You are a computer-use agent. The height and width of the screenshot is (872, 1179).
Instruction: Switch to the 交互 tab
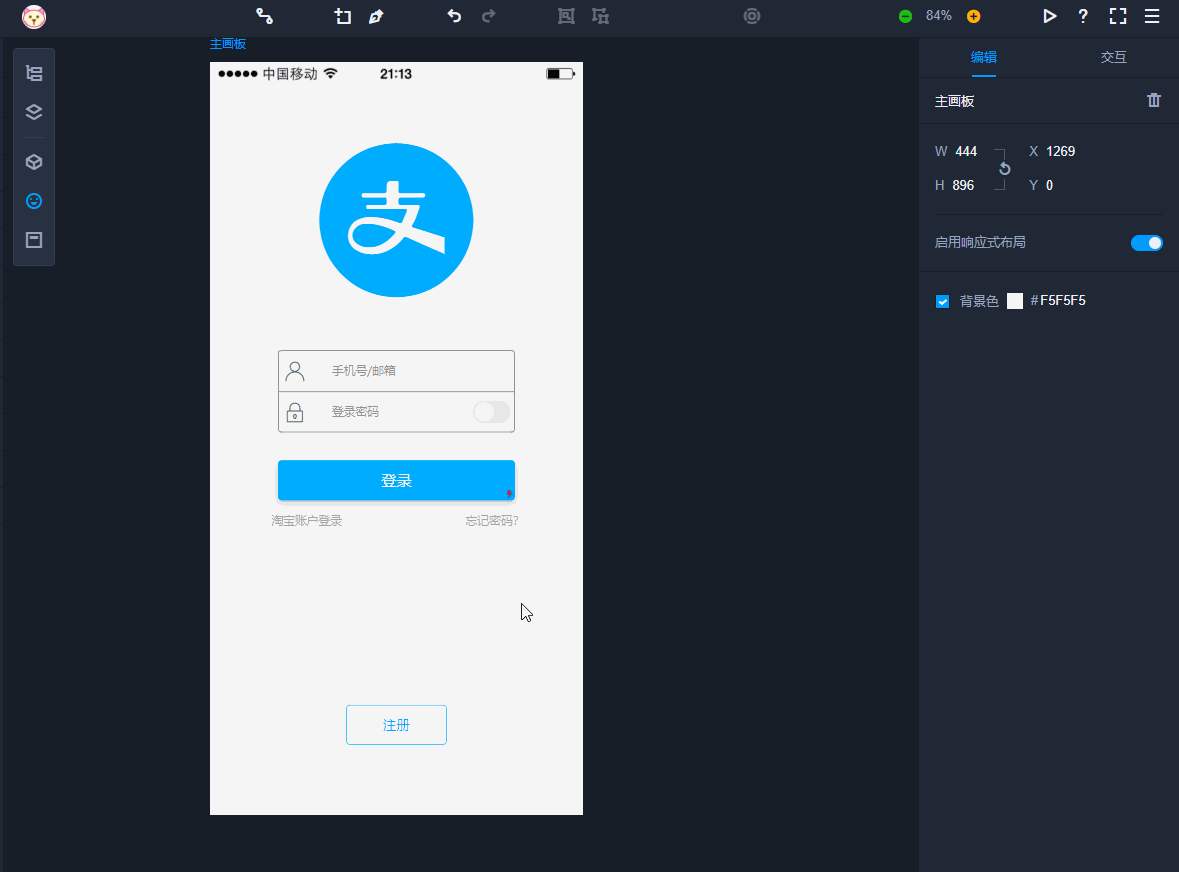1113,57
